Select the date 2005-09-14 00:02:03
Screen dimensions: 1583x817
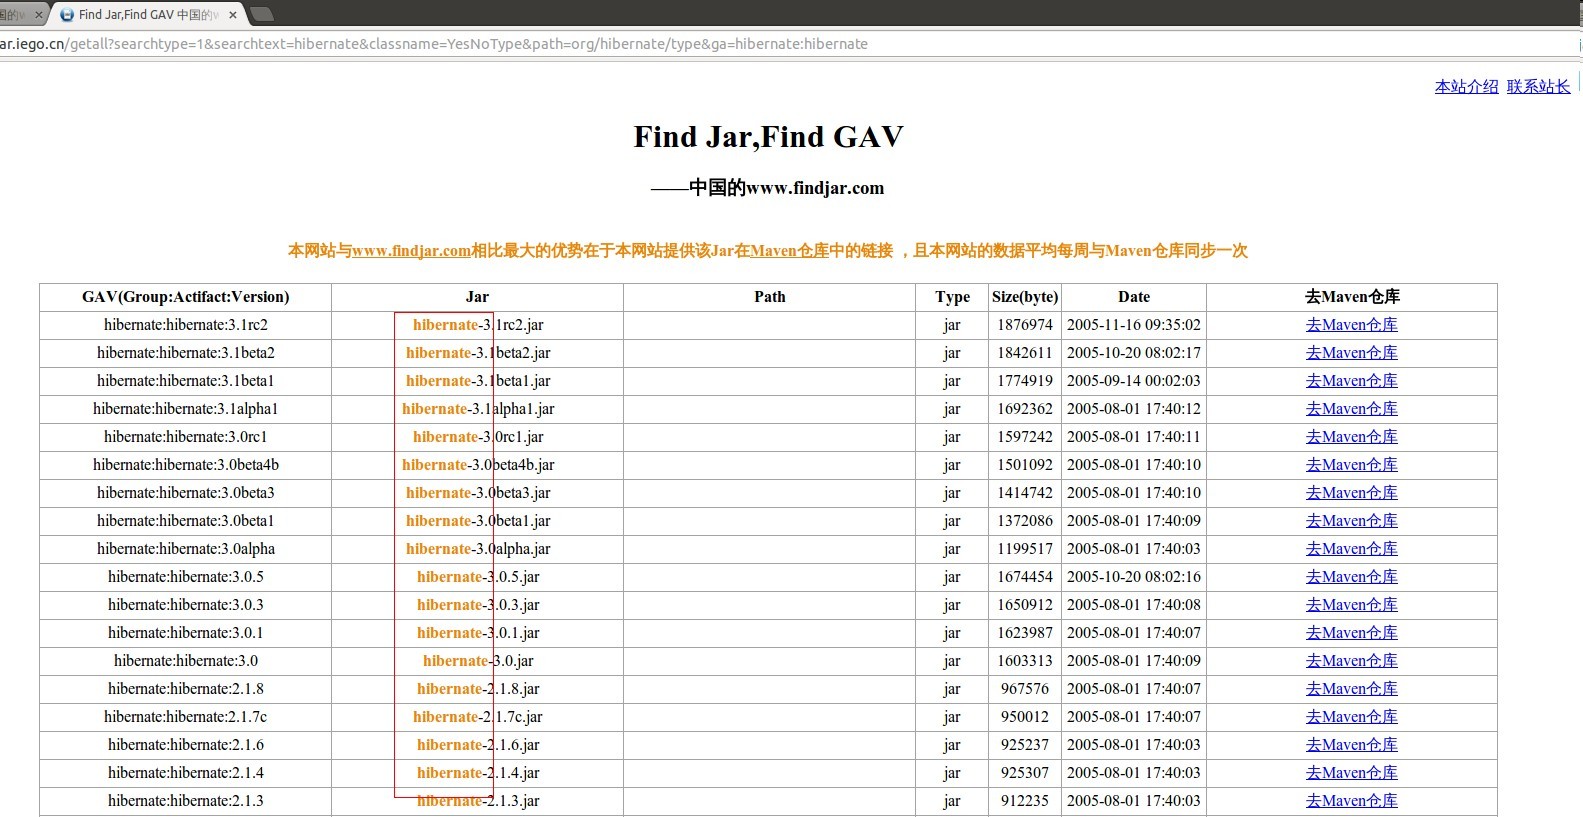coord(1134,381)
